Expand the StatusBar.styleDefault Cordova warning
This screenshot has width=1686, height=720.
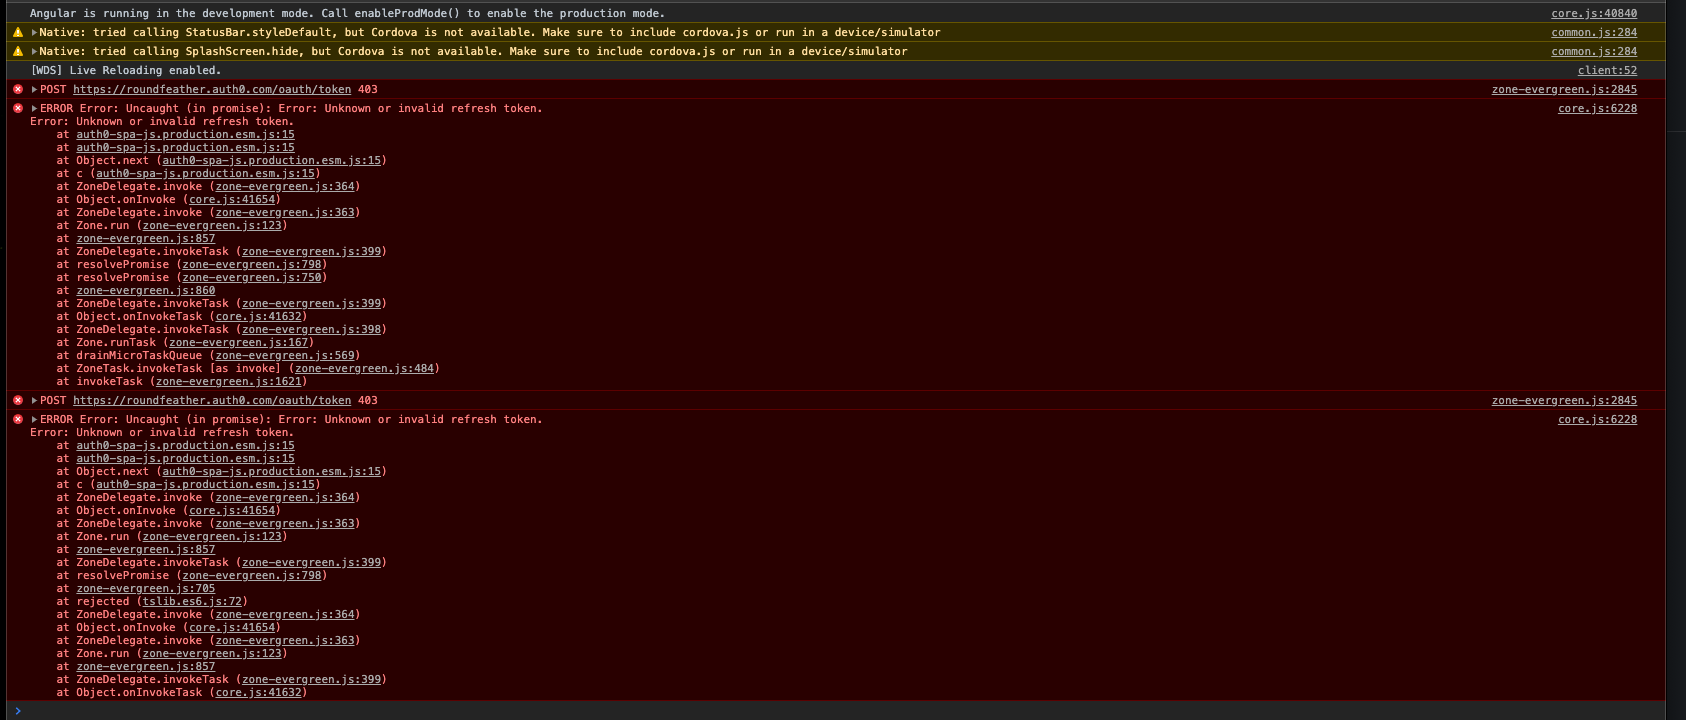point(34,32)
